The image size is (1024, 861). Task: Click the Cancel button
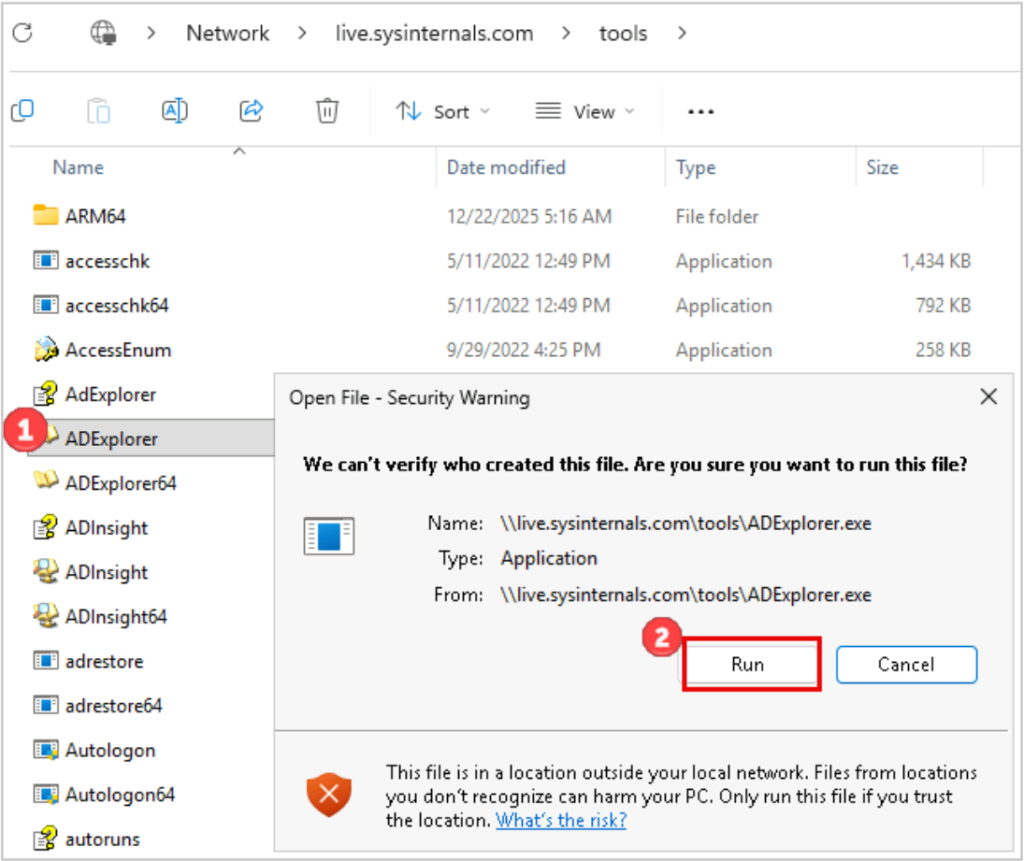click(906, 665)
